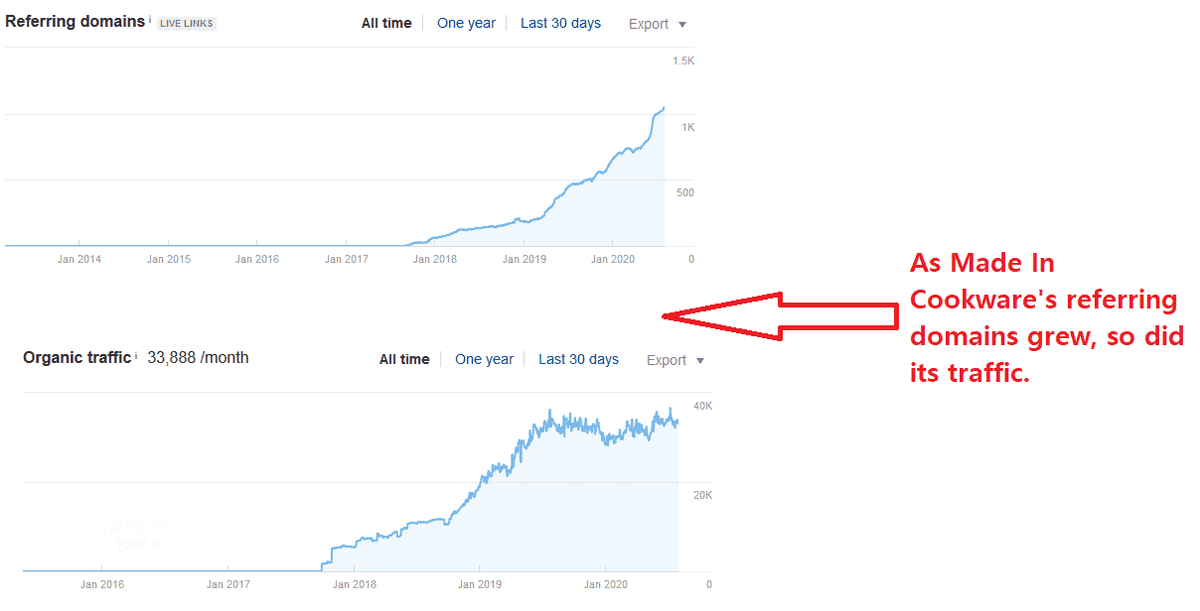Image resolution: width=1200 pixels, height=611 pixels.
Task: Click the 40K label on Organic traffic chart
Action: click(x=703, y=405)
